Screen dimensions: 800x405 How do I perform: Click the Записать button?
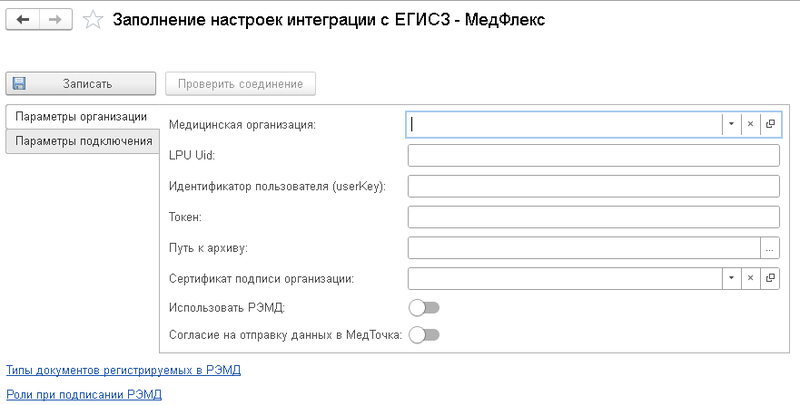pos(81,84)
